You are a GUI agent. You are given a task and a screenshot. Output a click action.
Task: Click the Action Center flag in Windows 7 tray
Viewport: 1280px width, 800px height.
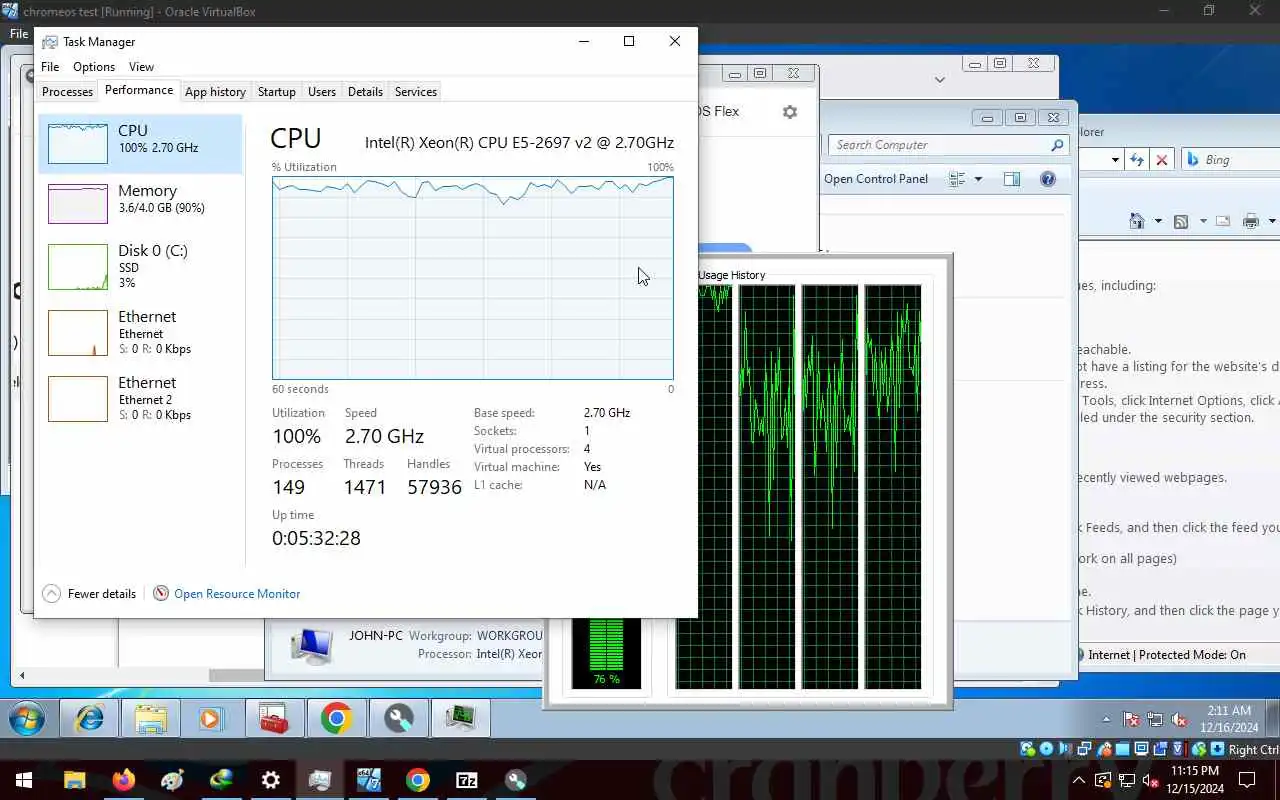click(x=1131, y=719)
